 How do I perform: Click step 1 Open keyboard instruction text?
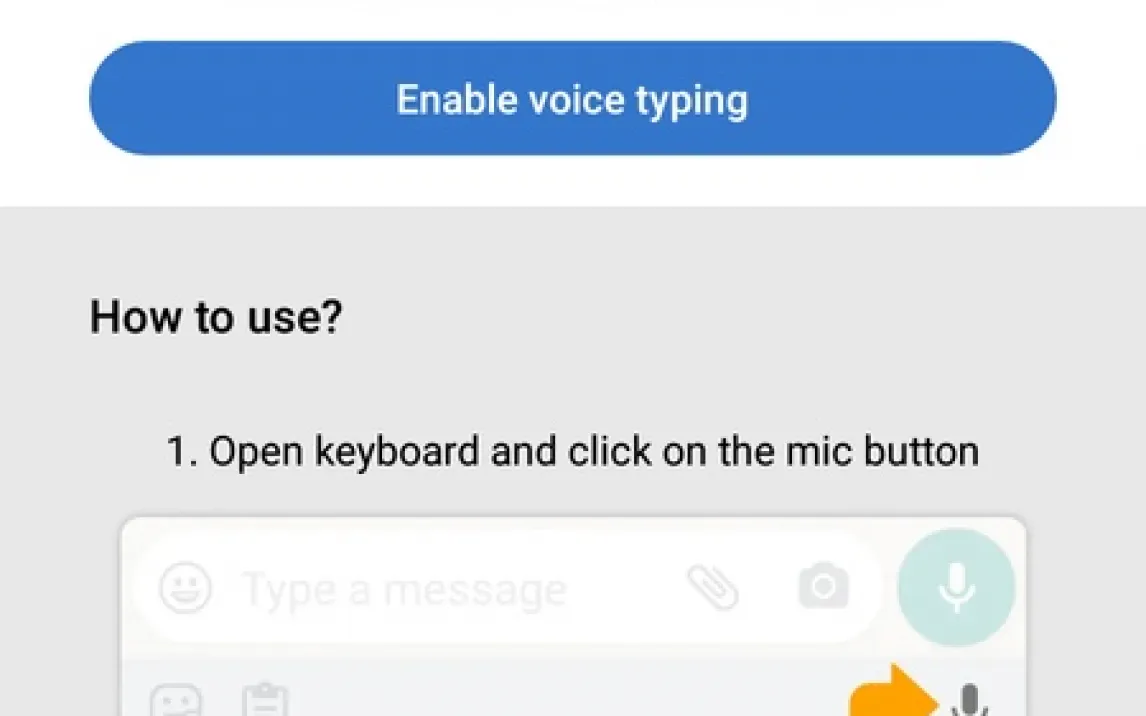click(x=572, y=452)
